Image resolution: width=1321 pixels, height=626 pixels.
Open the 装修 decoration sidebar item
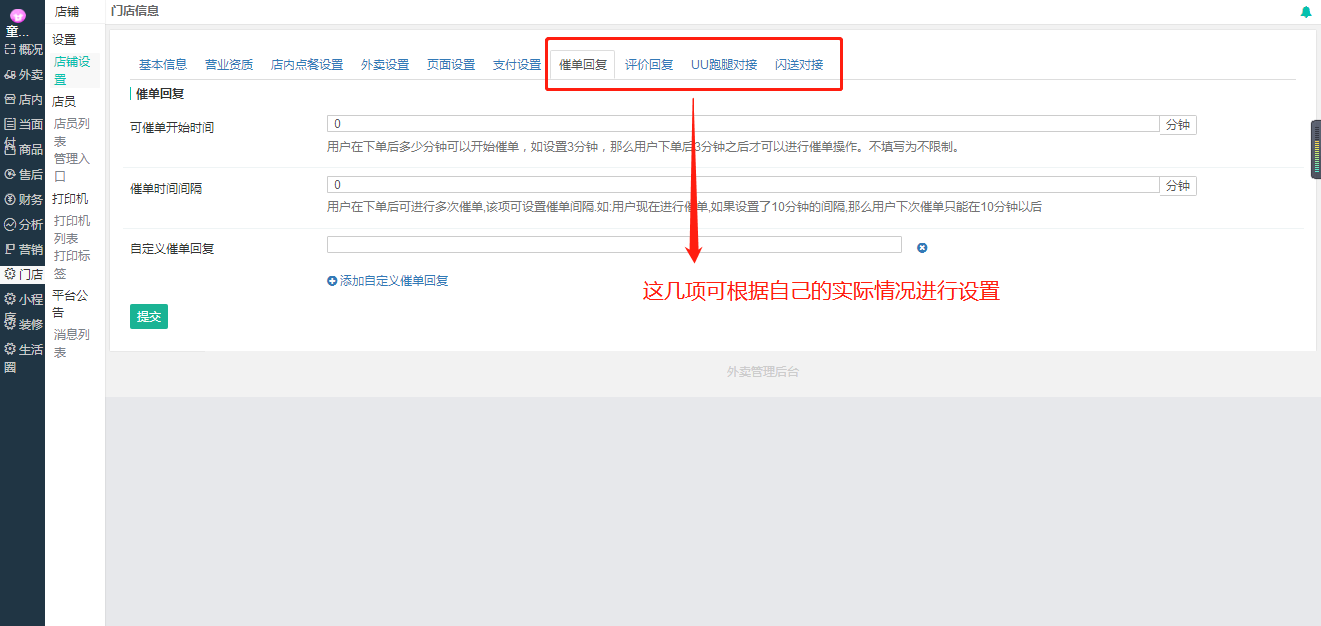tap(23, 324)
